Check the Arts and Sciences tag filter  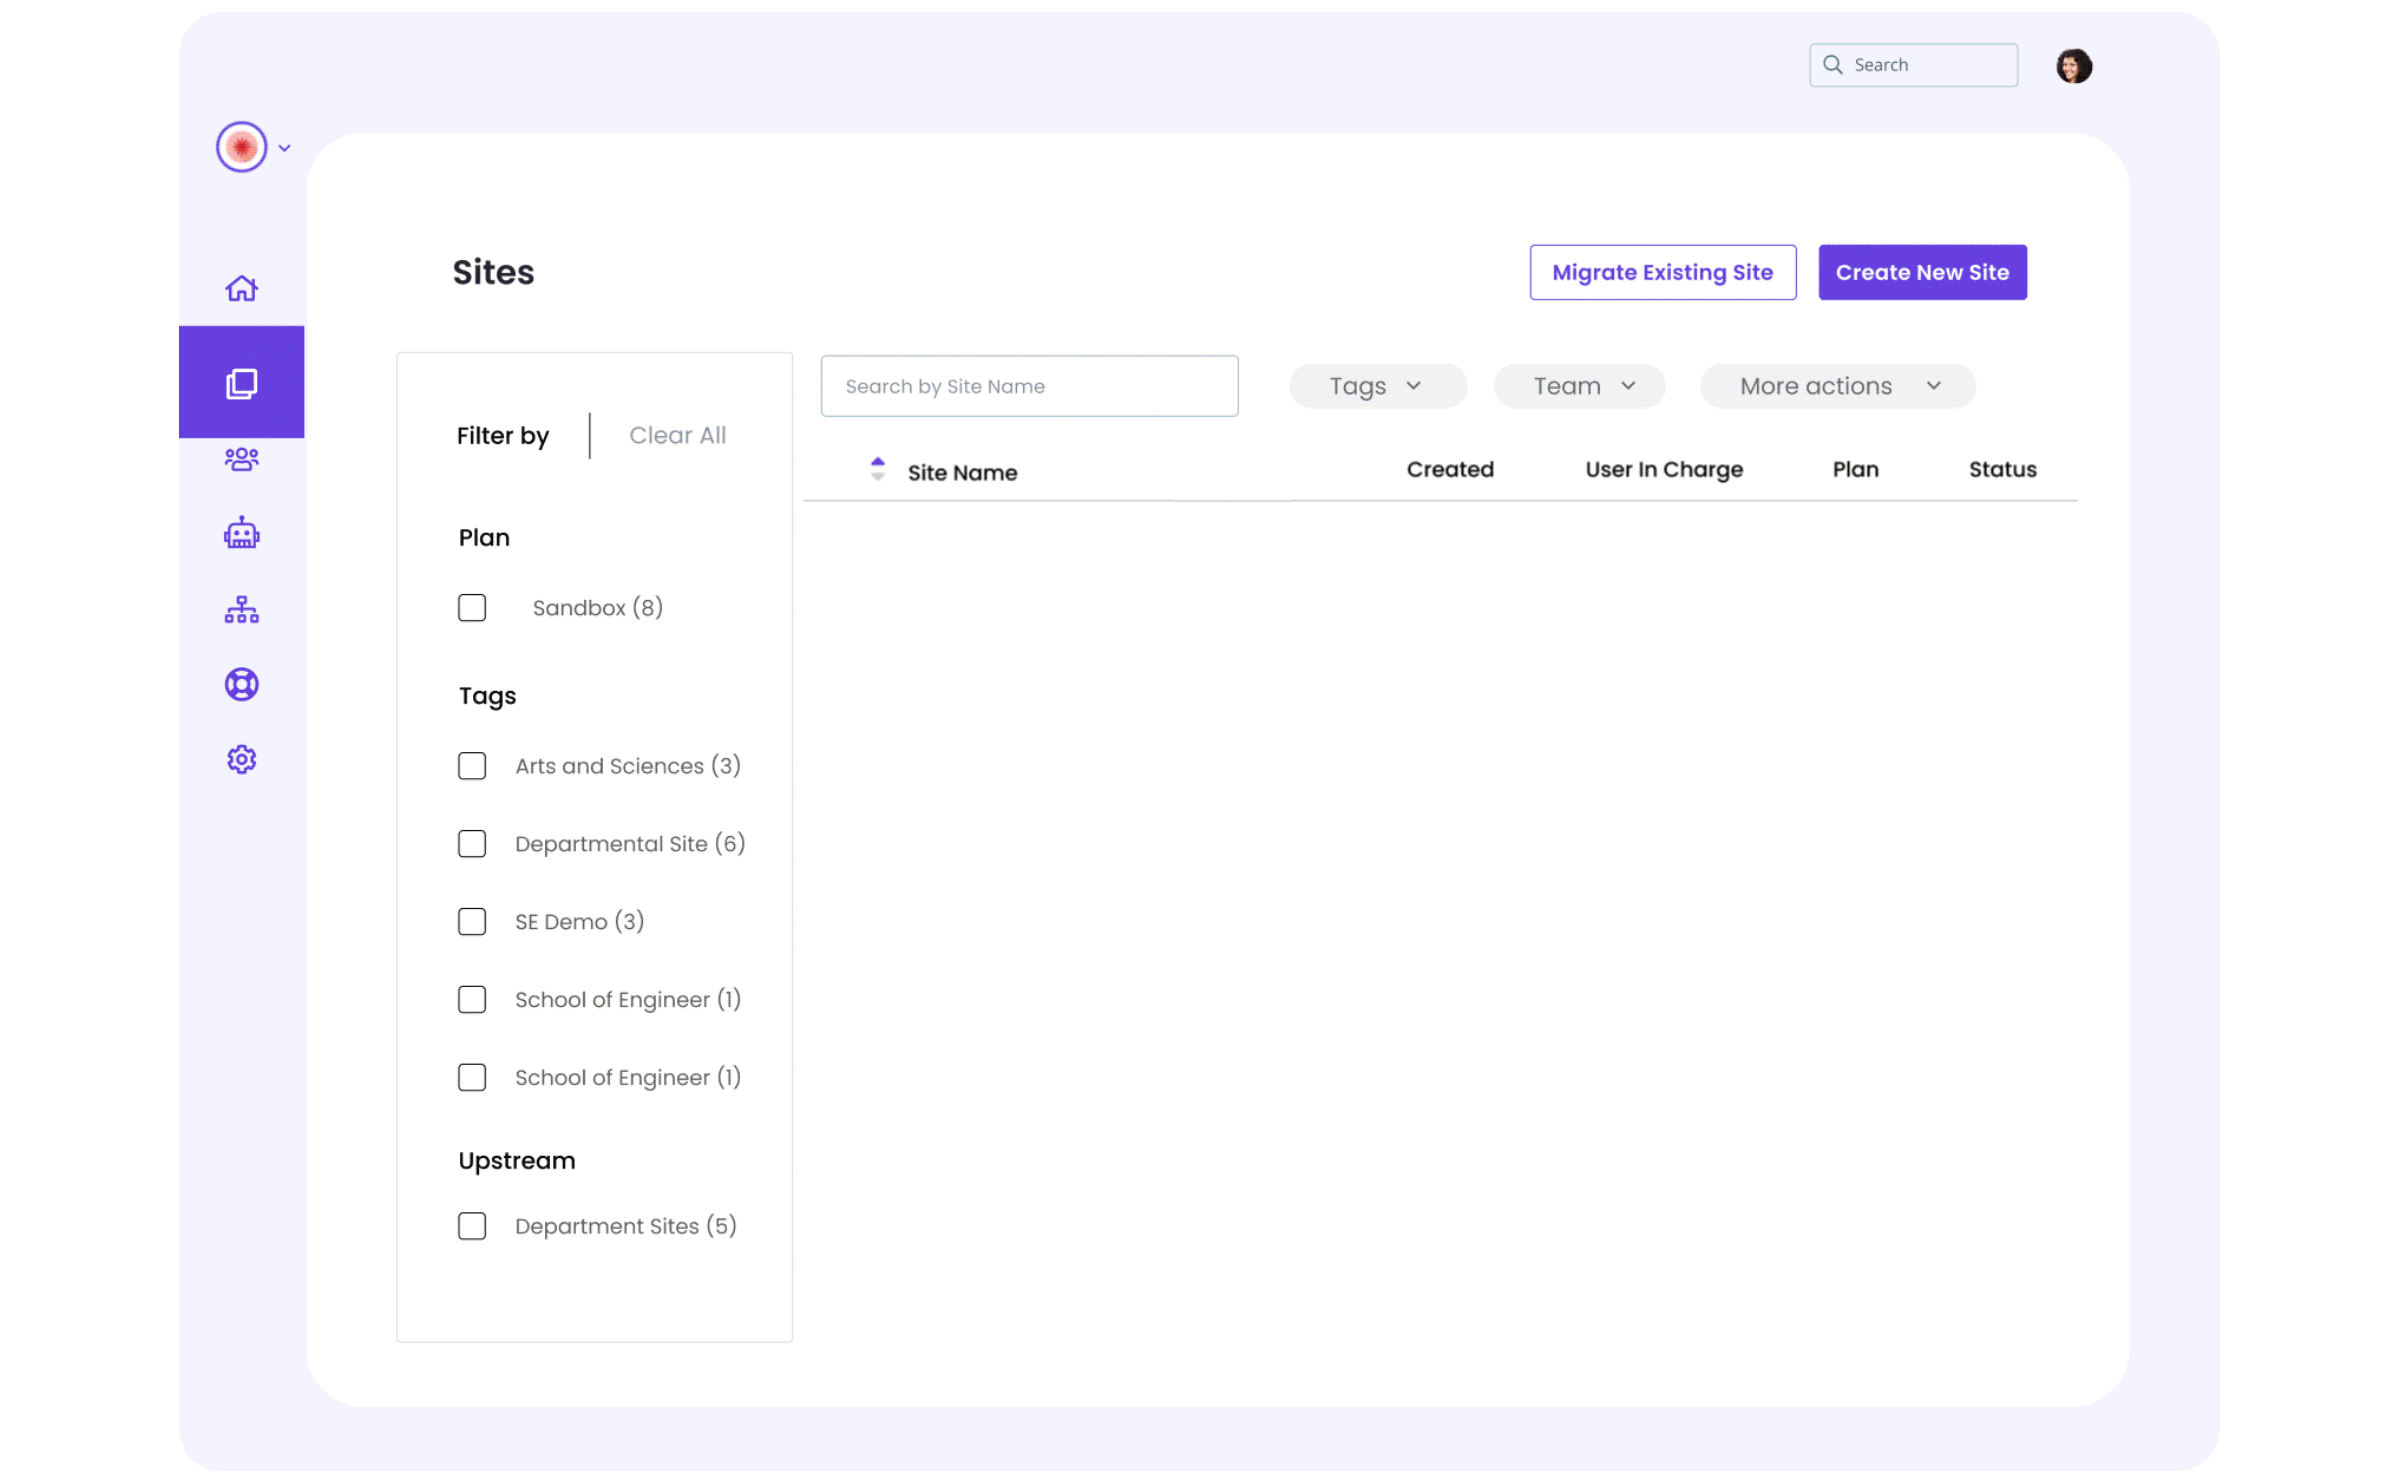click(472, 766)
